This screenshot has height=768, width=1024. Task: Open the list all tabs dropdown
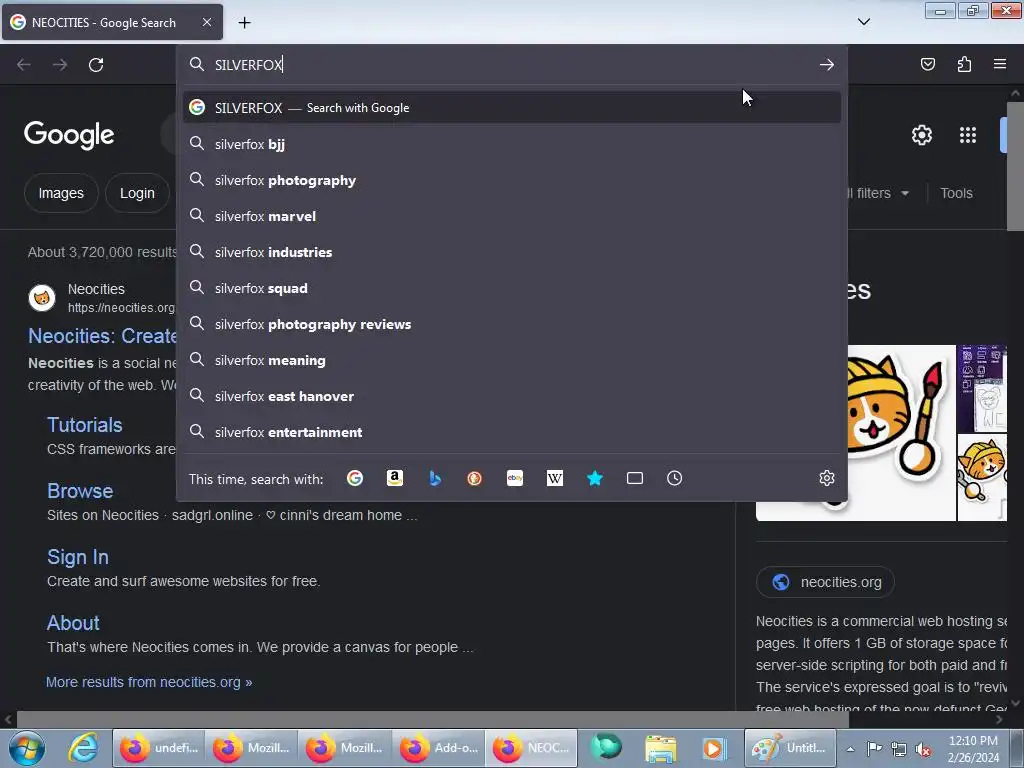pyautogui.click(x=863, y=22)
